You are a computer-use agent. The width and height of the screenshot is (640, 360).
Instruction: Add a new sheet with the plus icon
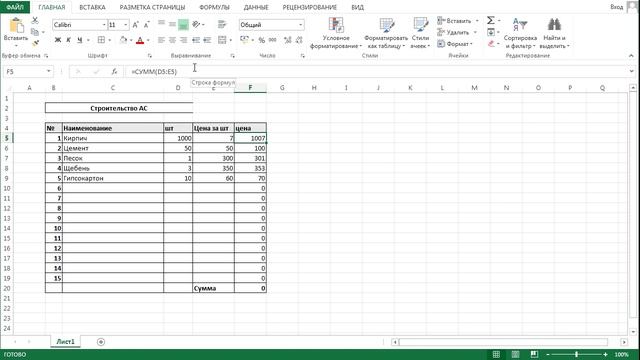pyautogui.click(x=101, y=342)
